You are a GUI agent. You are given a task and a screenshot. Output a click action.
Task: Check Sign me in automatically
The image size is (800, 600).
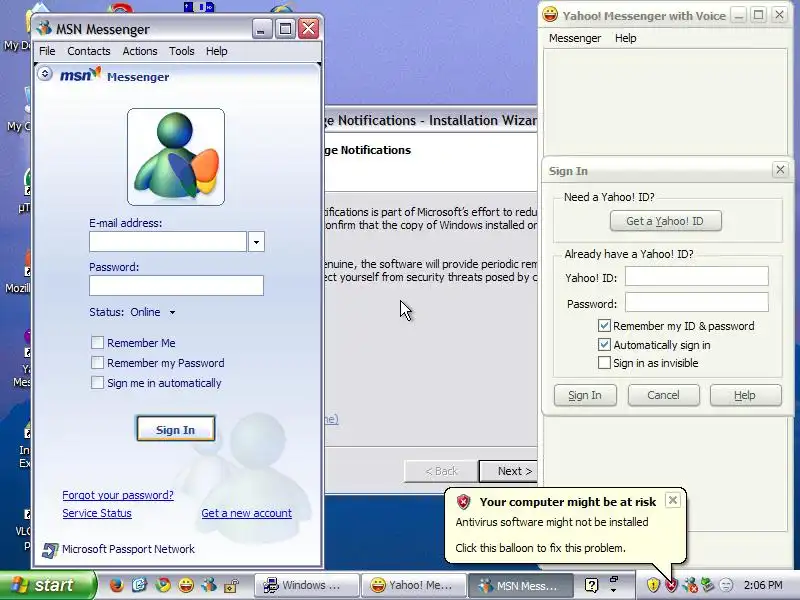tap(97, 382)
